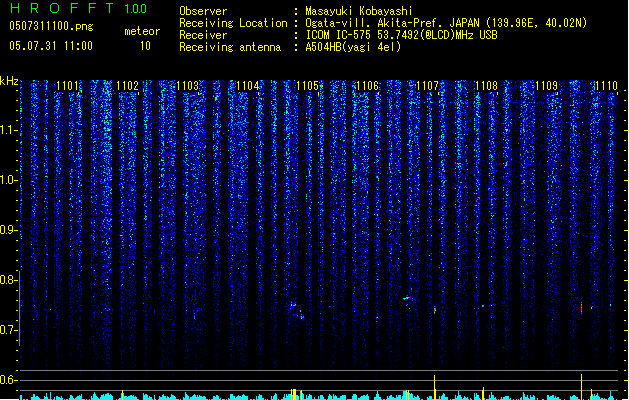Click the version number 1.0.0
This screenshot has width=629, height=400.
136,8
